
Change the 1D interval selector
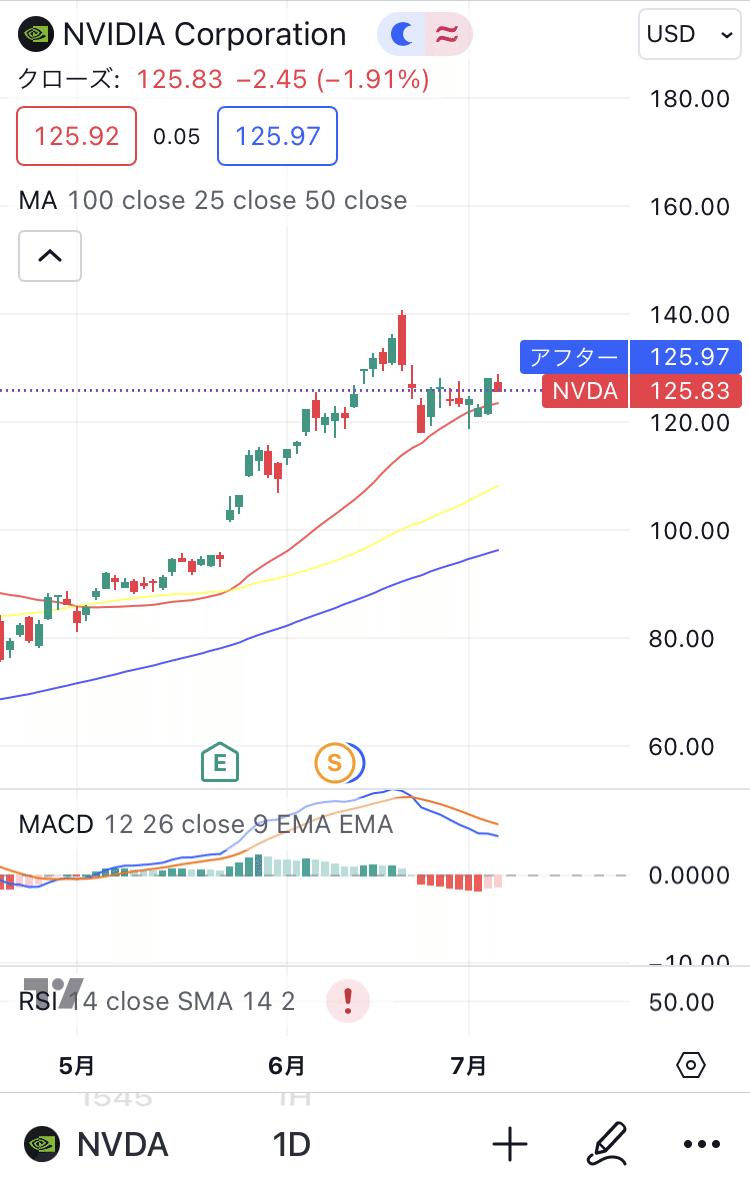tap(291, 1145)
